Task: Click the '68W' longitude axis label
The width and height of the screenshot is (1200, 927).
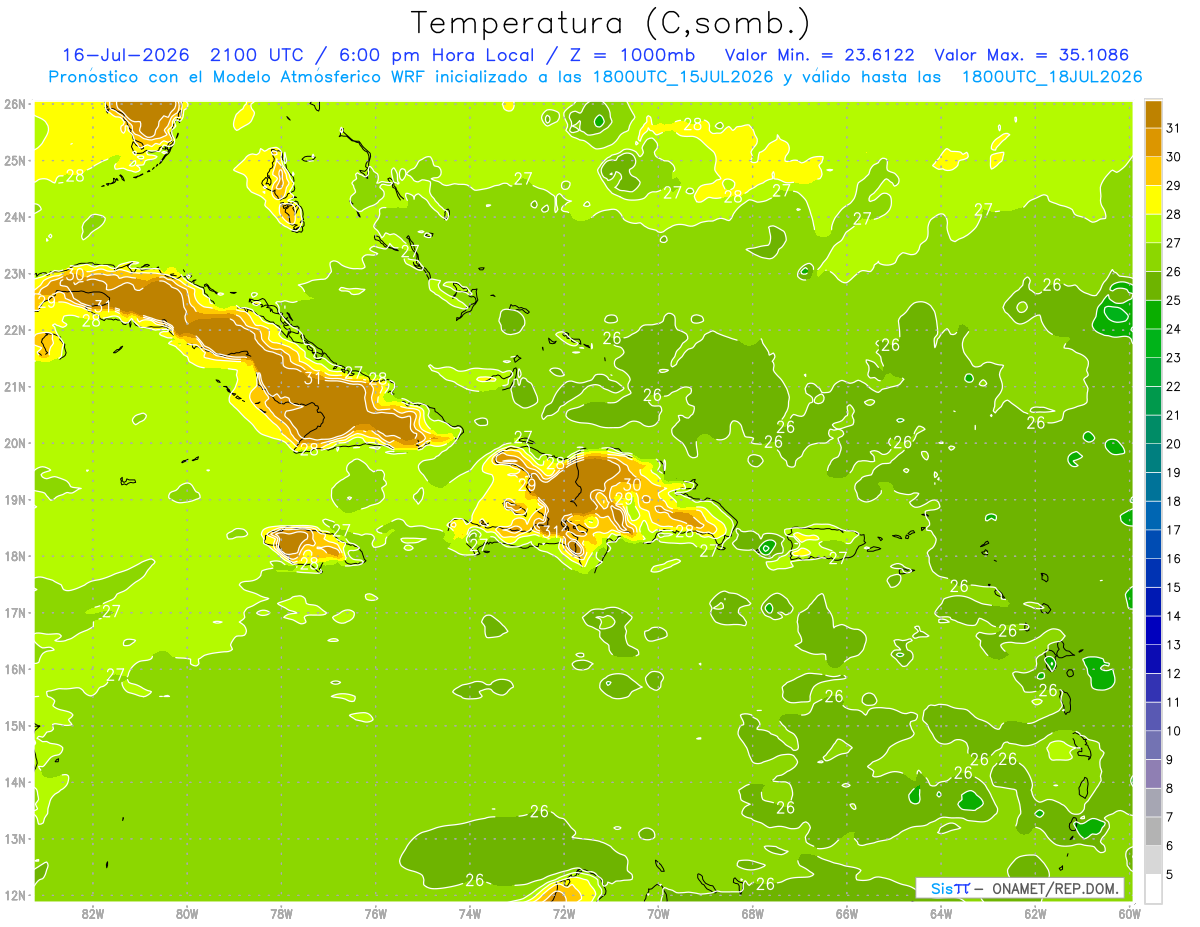Action: (753, 913)
